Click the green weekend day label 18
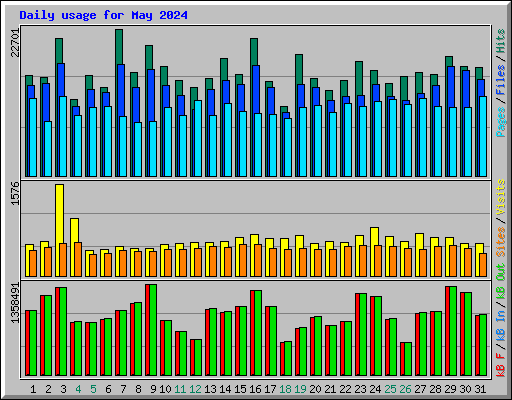Viewport: 512px width, 400px height. click(x=285, y=389)
